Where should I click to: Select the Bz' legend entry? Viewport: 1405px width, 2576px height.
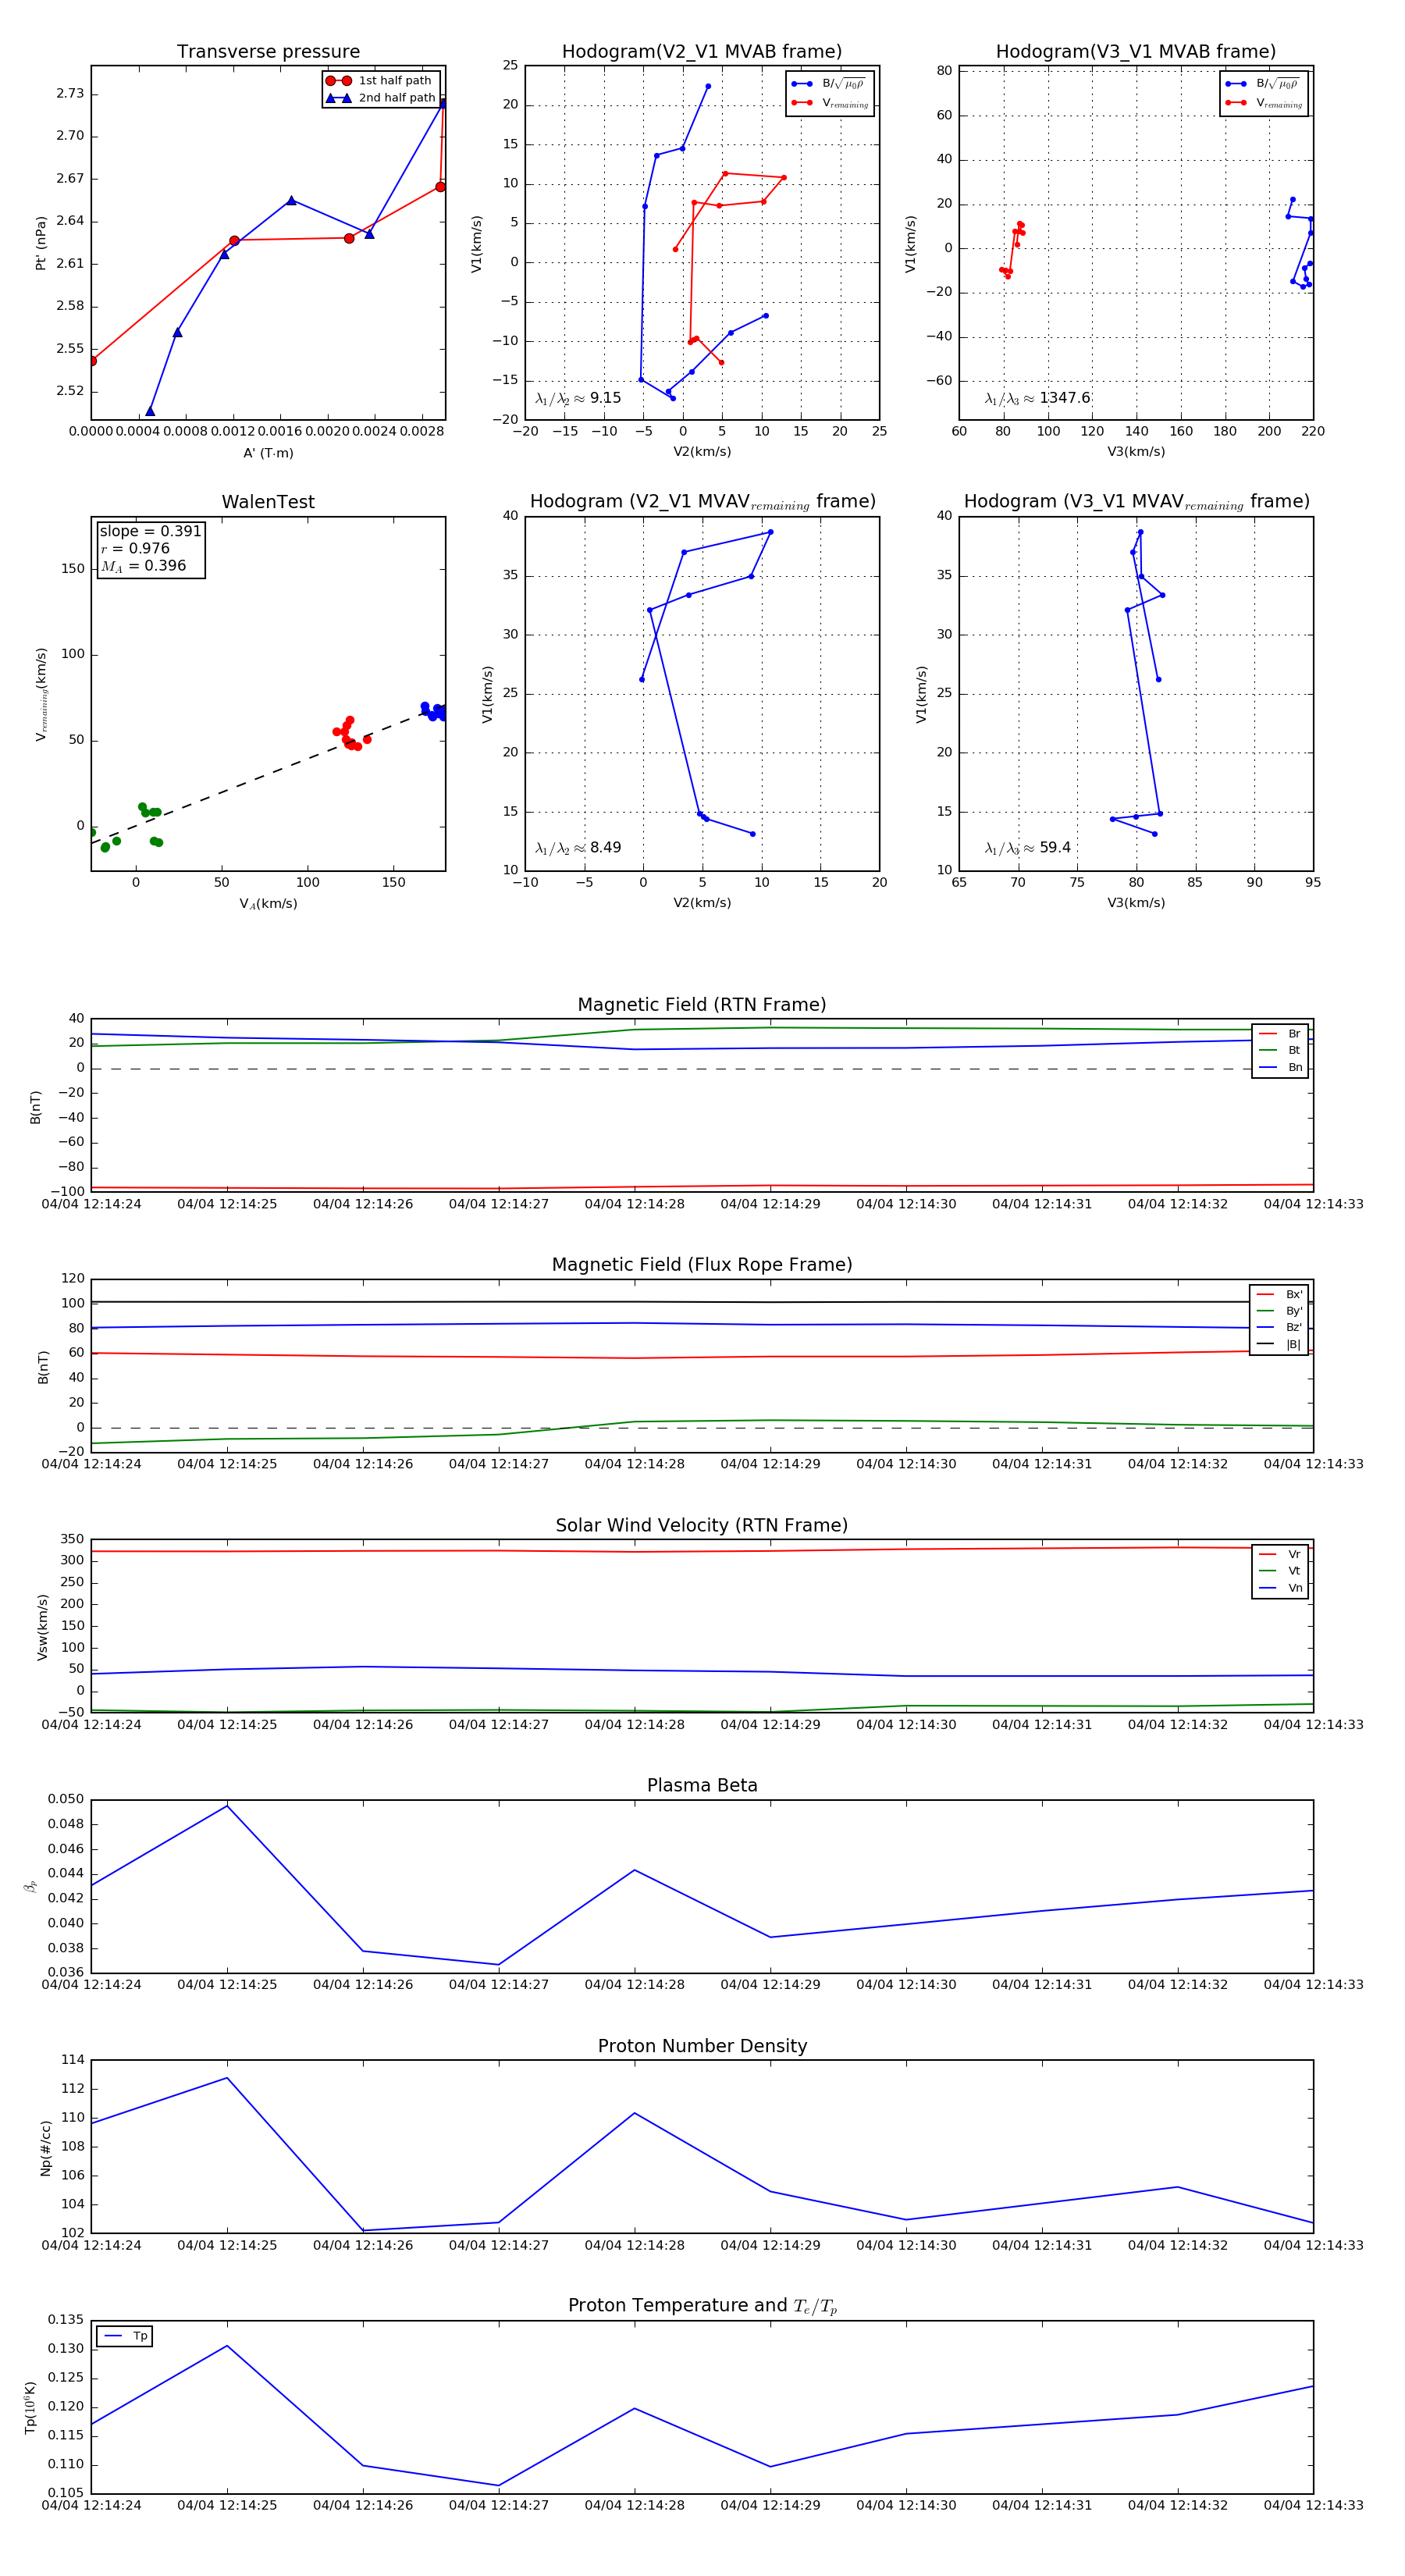coord(1279,1327)
